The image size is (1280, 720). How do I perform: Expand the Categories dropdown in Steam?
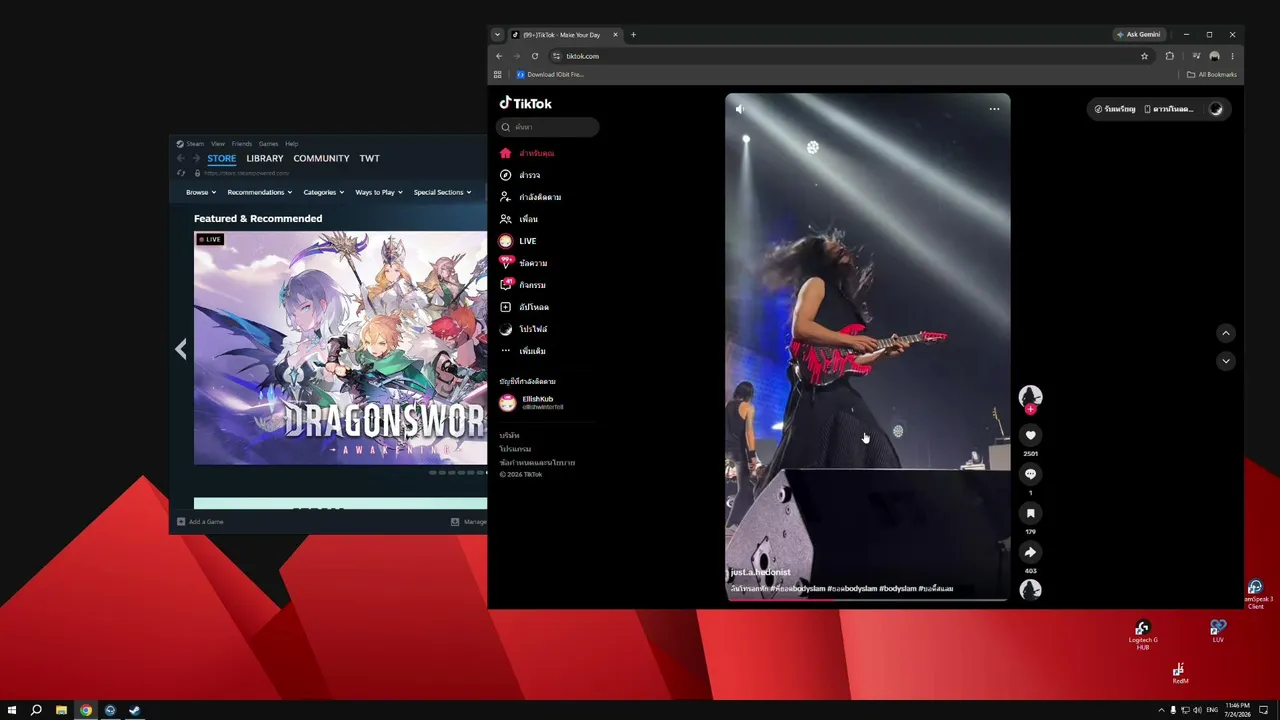click(324, 192)
